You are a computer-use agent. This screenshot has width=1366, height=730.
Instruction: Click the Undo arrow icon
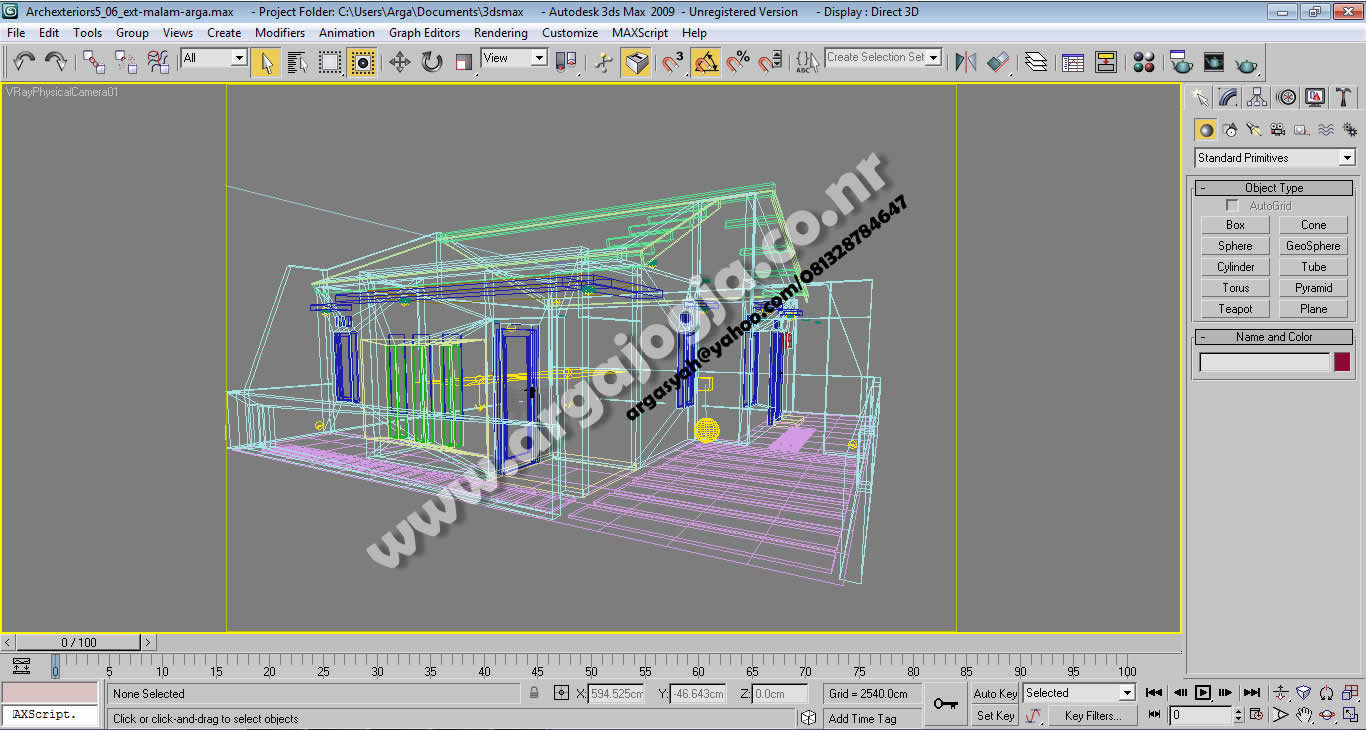[x=24, y=62]
